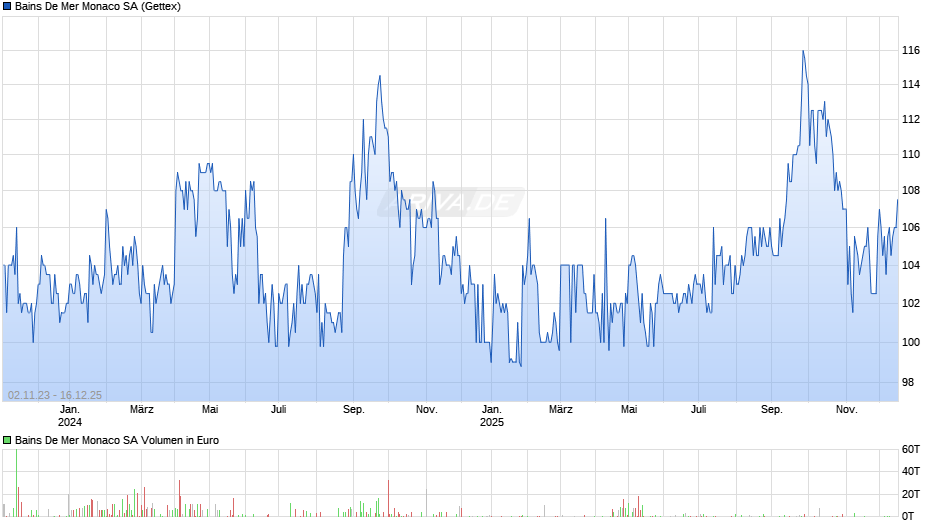Click the volume axis value 20T
Image resolution: width=940 pixels, height=526 pixels.
911,494
